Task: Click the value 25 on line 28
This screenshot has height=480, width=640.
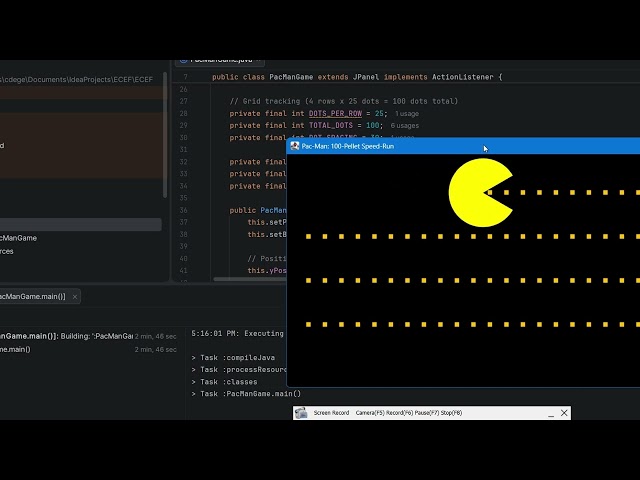Action: (x=379, y=113)
